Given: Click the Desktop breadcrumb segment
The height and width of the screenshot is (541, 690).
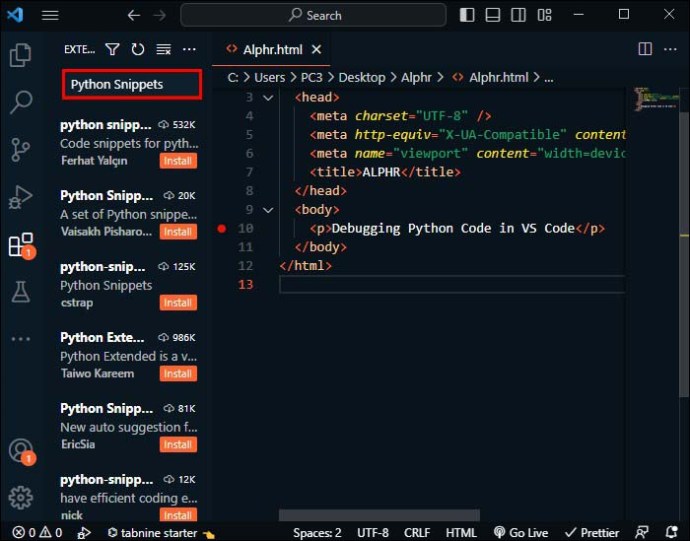Looking at the screenshot, I should coord(362,77).
